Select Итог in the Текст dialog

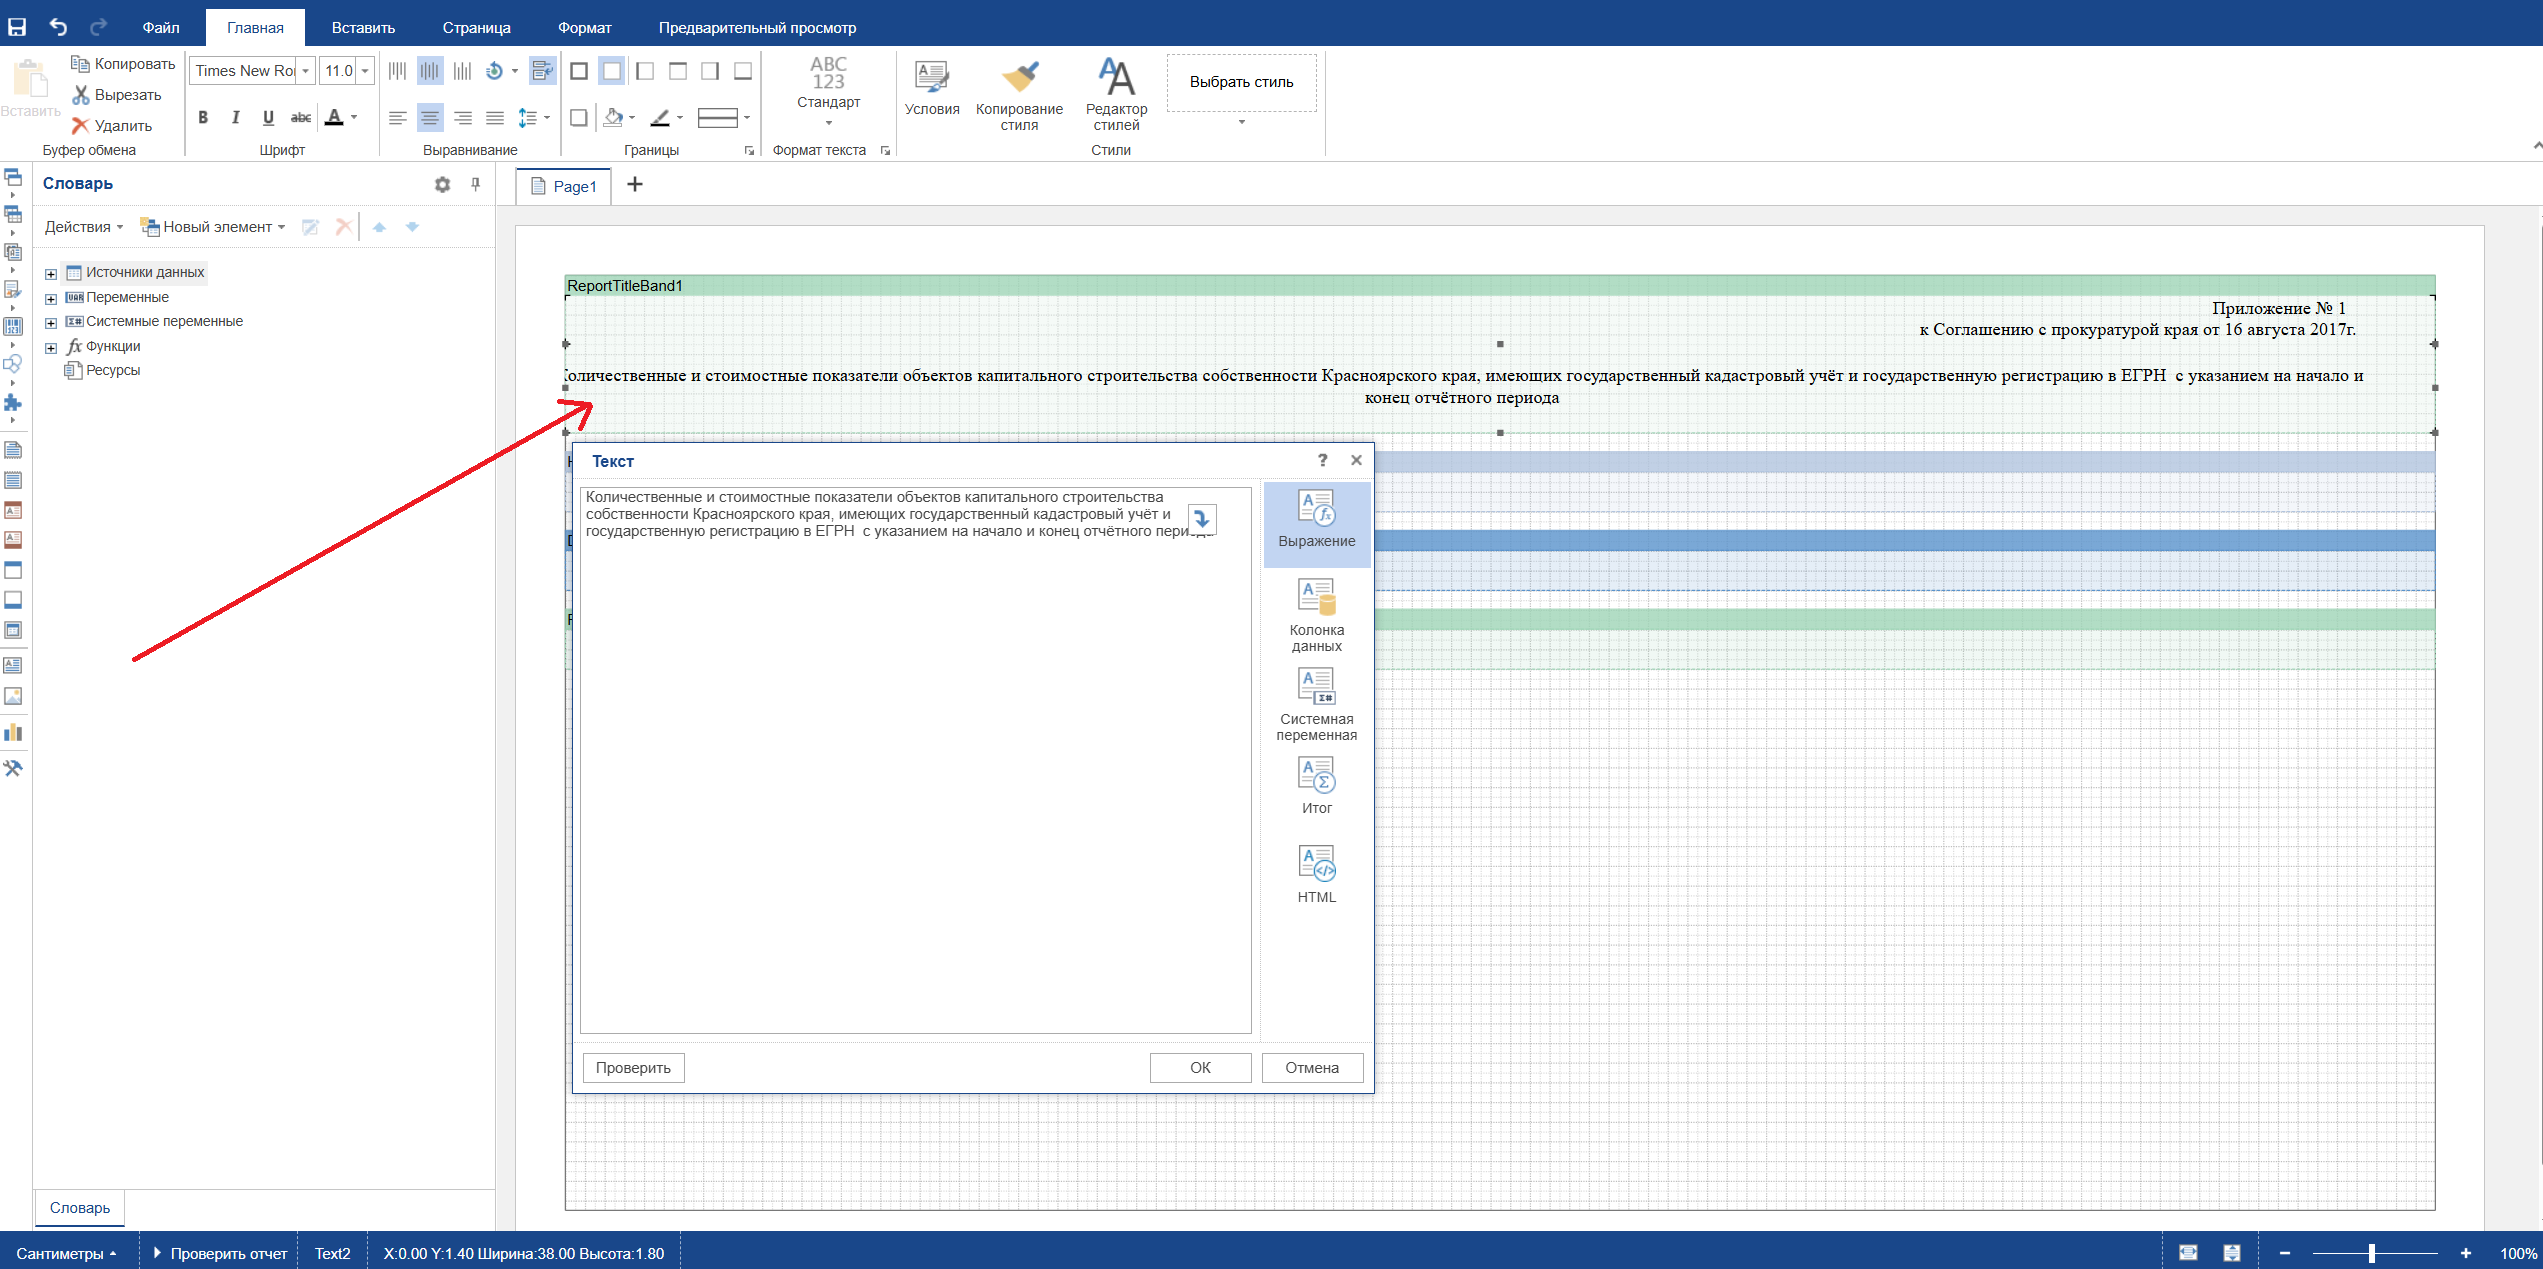tap(1316, 786)
